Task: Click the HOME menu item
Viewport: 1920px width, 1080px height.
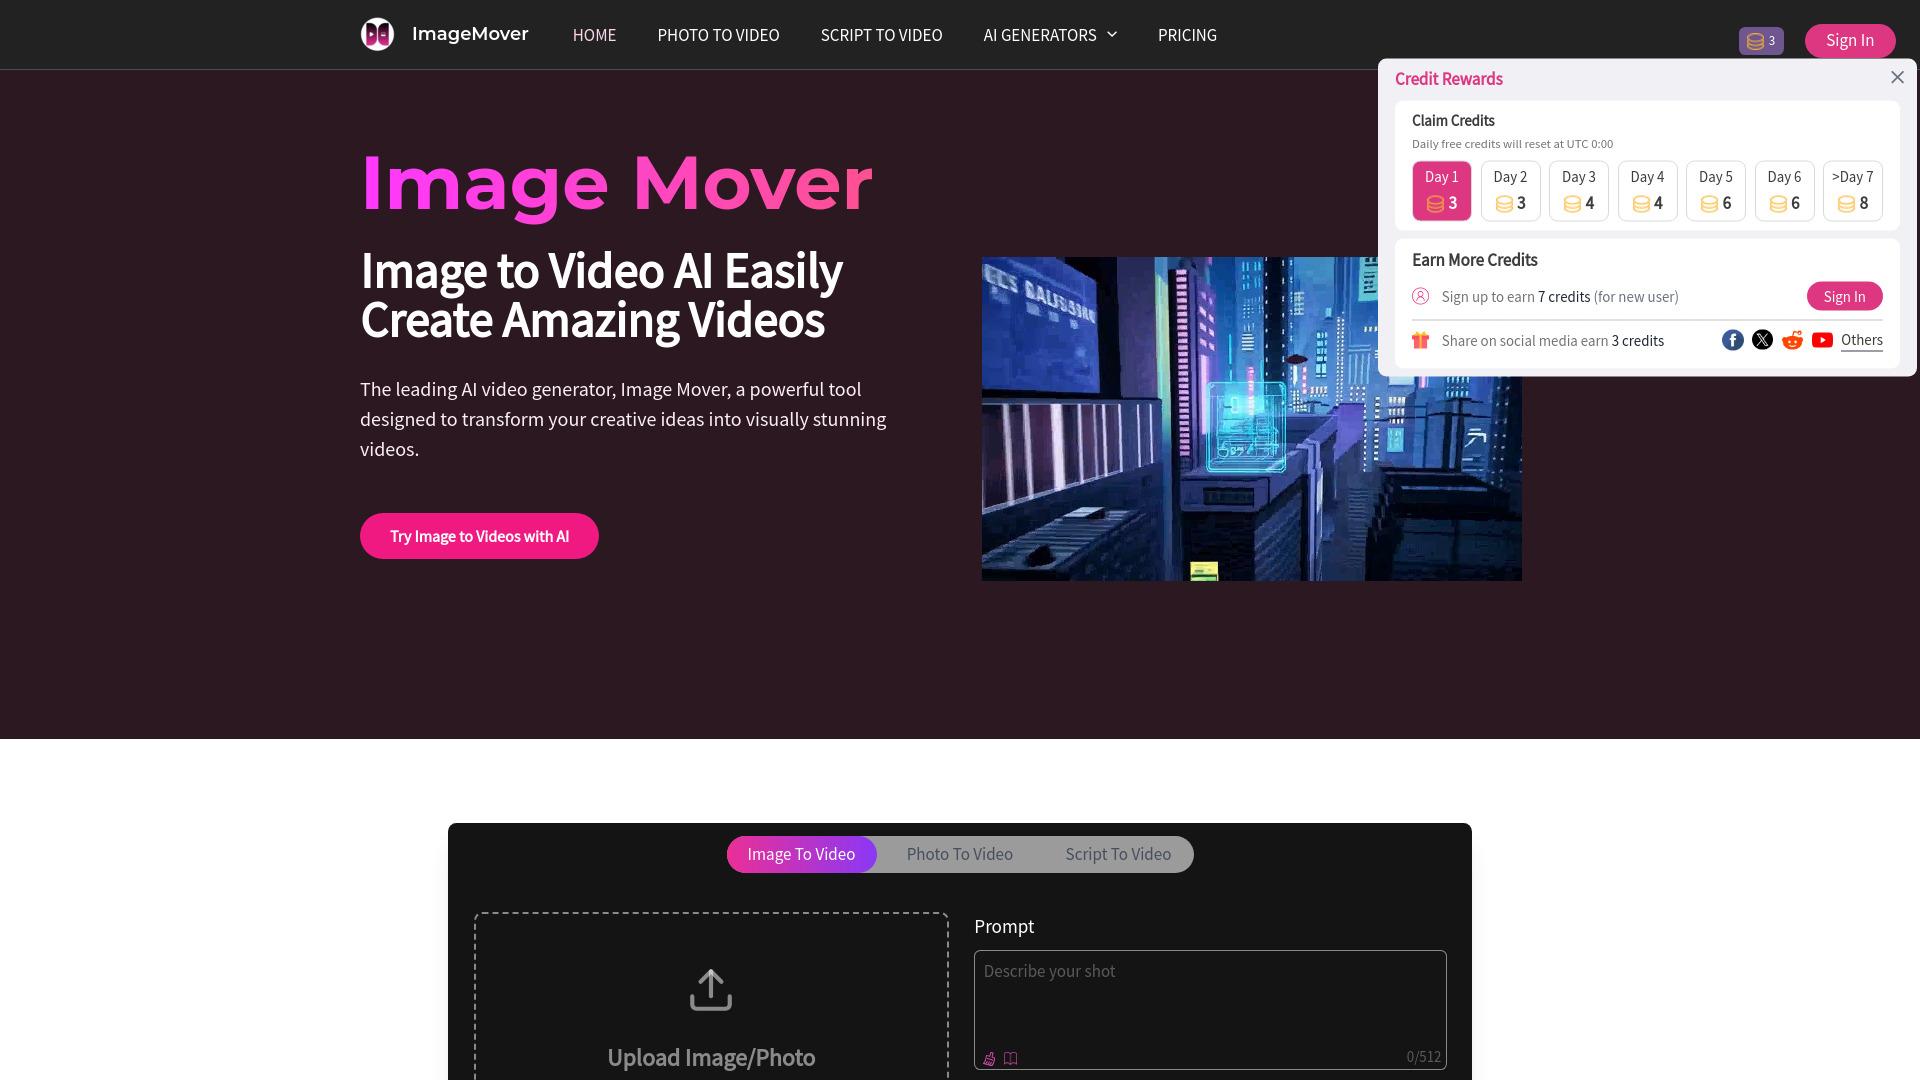Action: 593,34
